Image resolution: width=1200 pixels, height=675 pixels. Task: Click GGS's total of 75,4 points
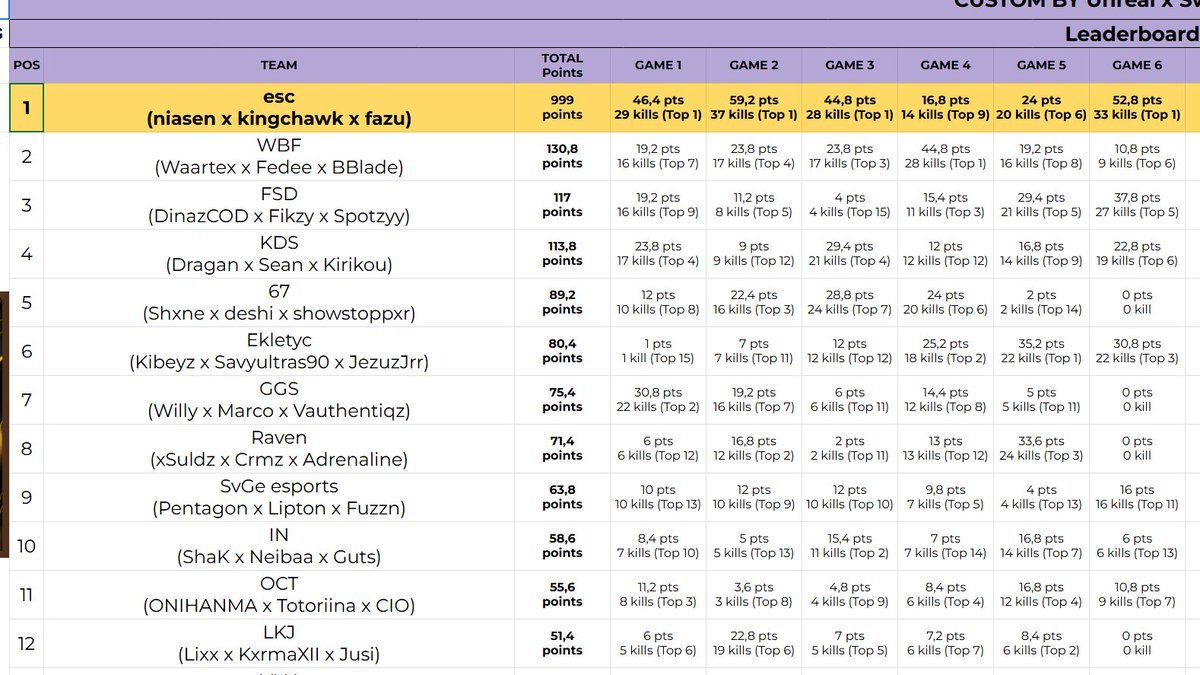tap(562, 400)
